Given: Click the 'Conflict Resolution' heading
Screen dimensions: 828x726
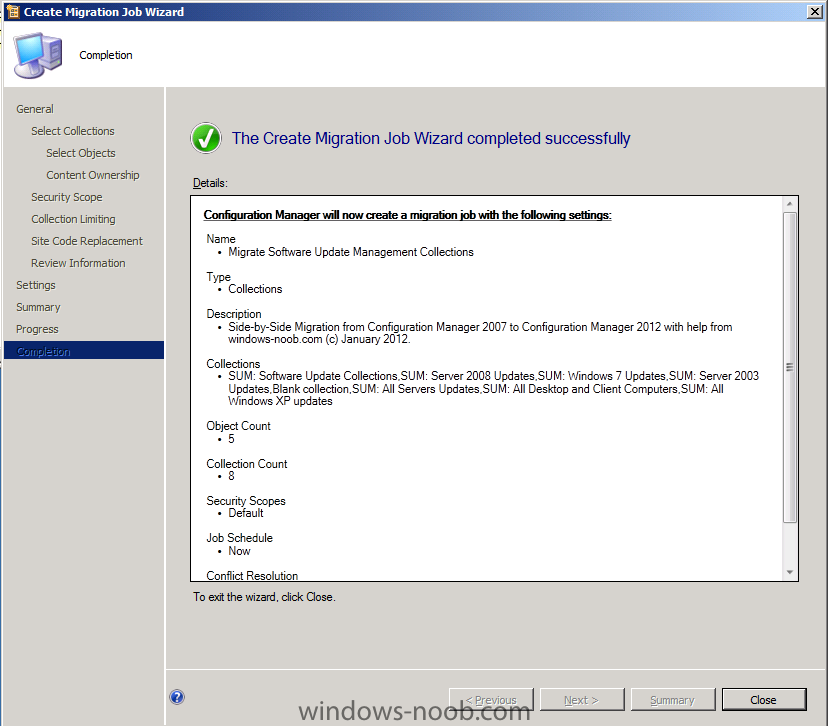Looking at the screenshot, I should pyautogui.click(x=252, y=576).
